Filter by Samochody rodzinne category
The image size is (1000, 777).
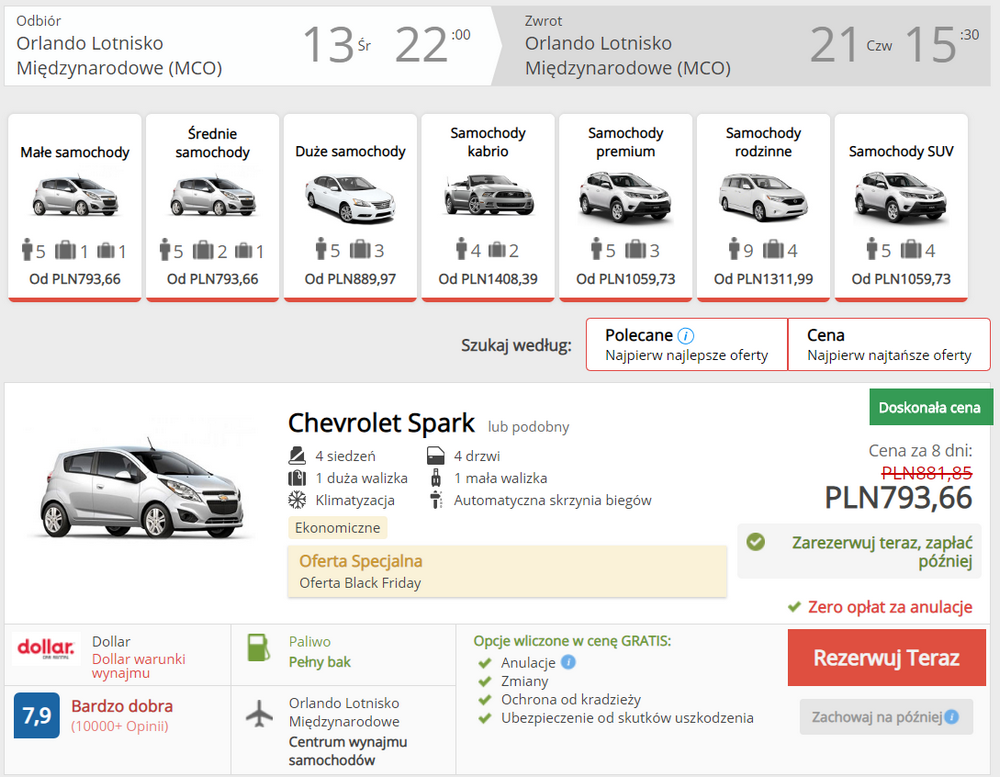coord(763,206)
